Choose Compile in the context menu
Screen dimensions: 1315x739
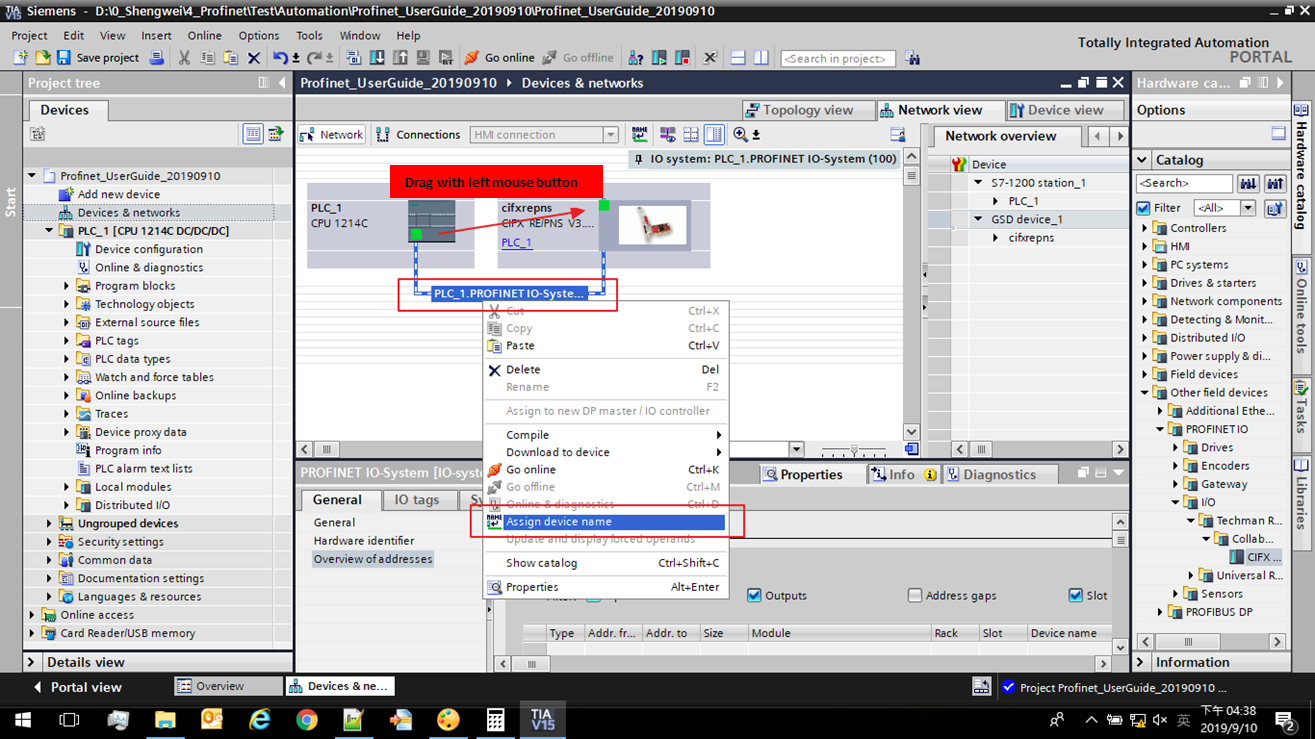click(x=605, y=435)
